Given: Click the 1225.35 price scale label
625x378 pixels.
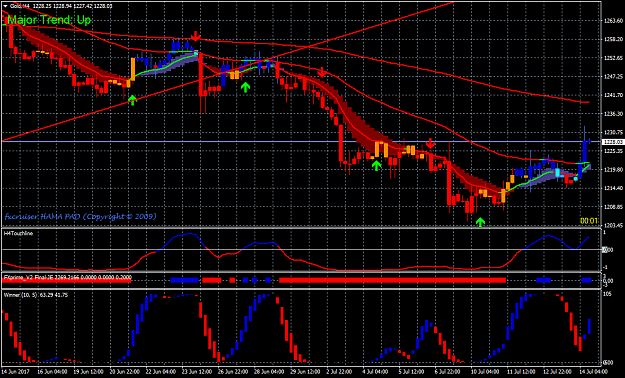Looking at the screenshot, I should pyautogui.click(x=613, y=151).
